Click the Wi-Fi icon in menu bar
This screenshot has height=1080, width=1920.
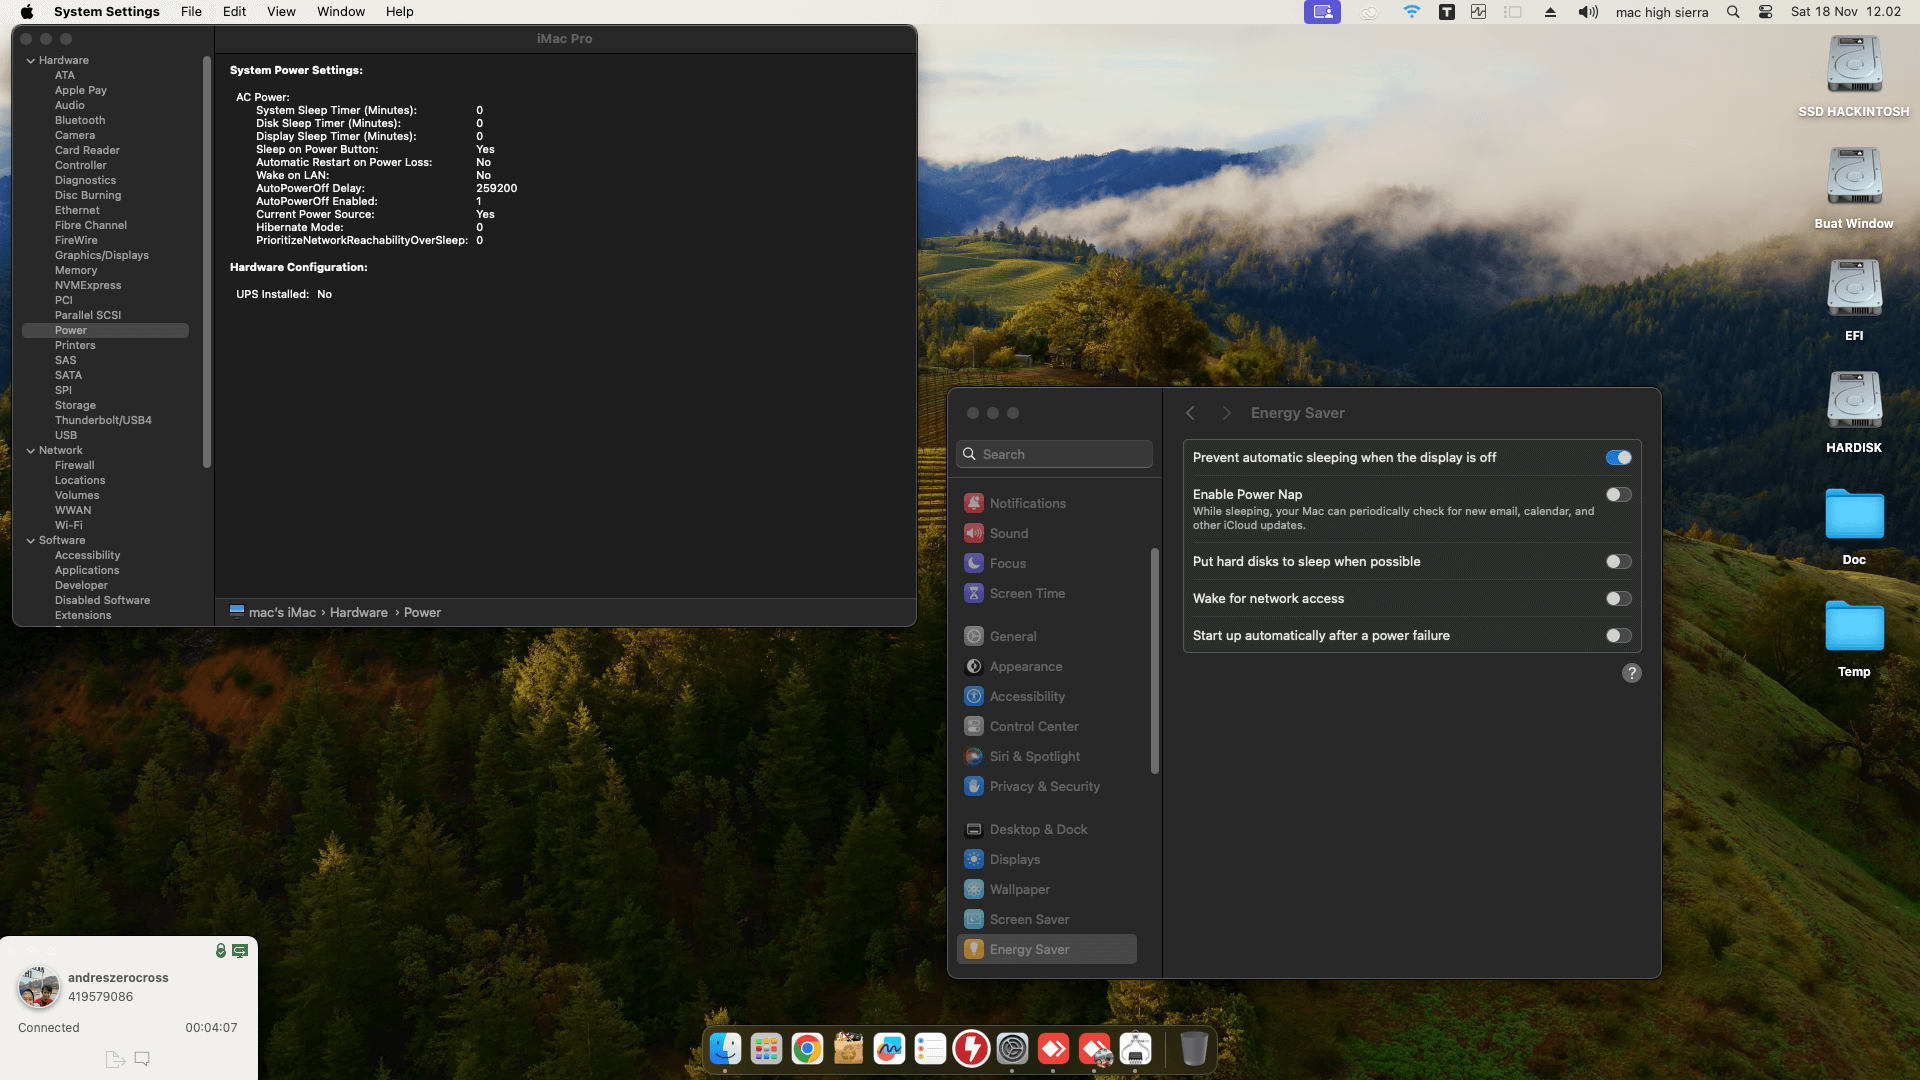(x=1411, y=12)
